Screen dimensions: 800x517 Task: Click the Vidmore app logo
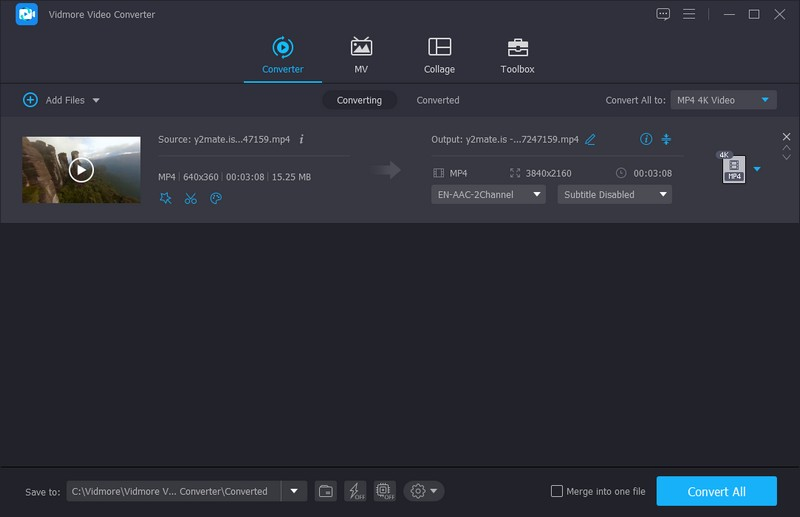27,14
